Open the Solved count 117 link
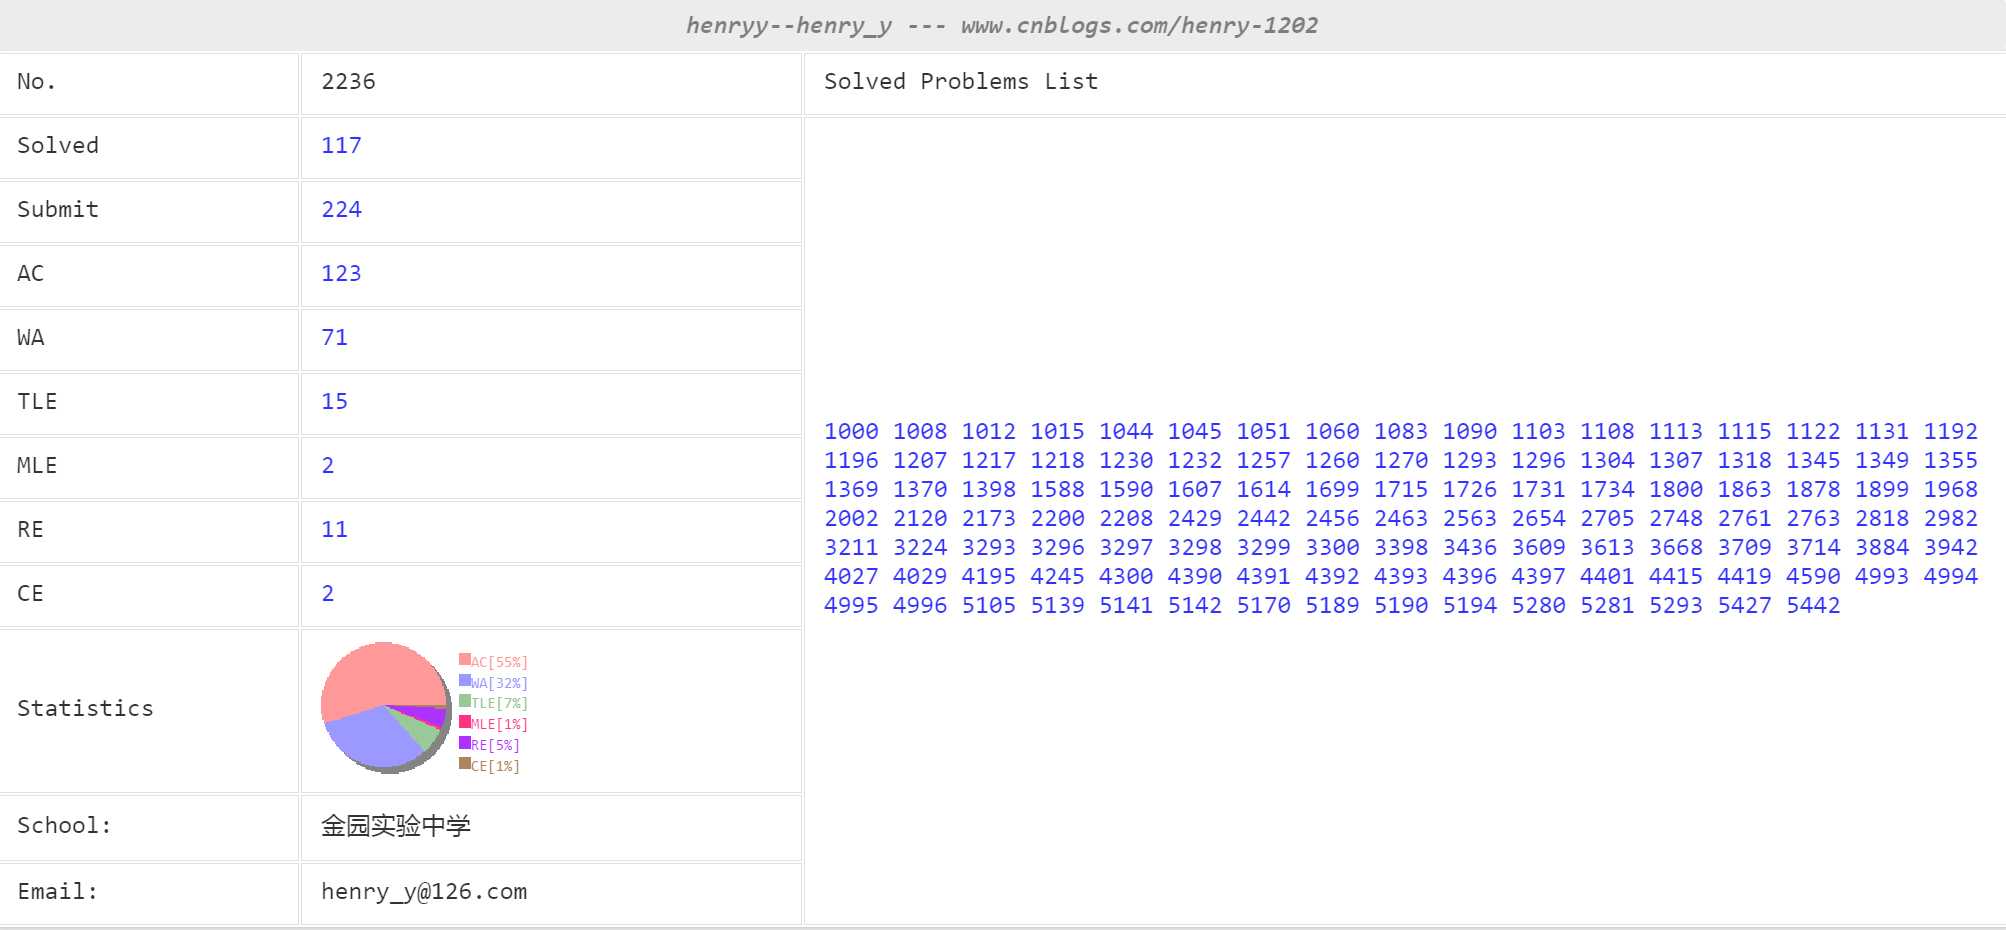The width and height of the screenshot is (2006, 930). (x=341, y=146)
